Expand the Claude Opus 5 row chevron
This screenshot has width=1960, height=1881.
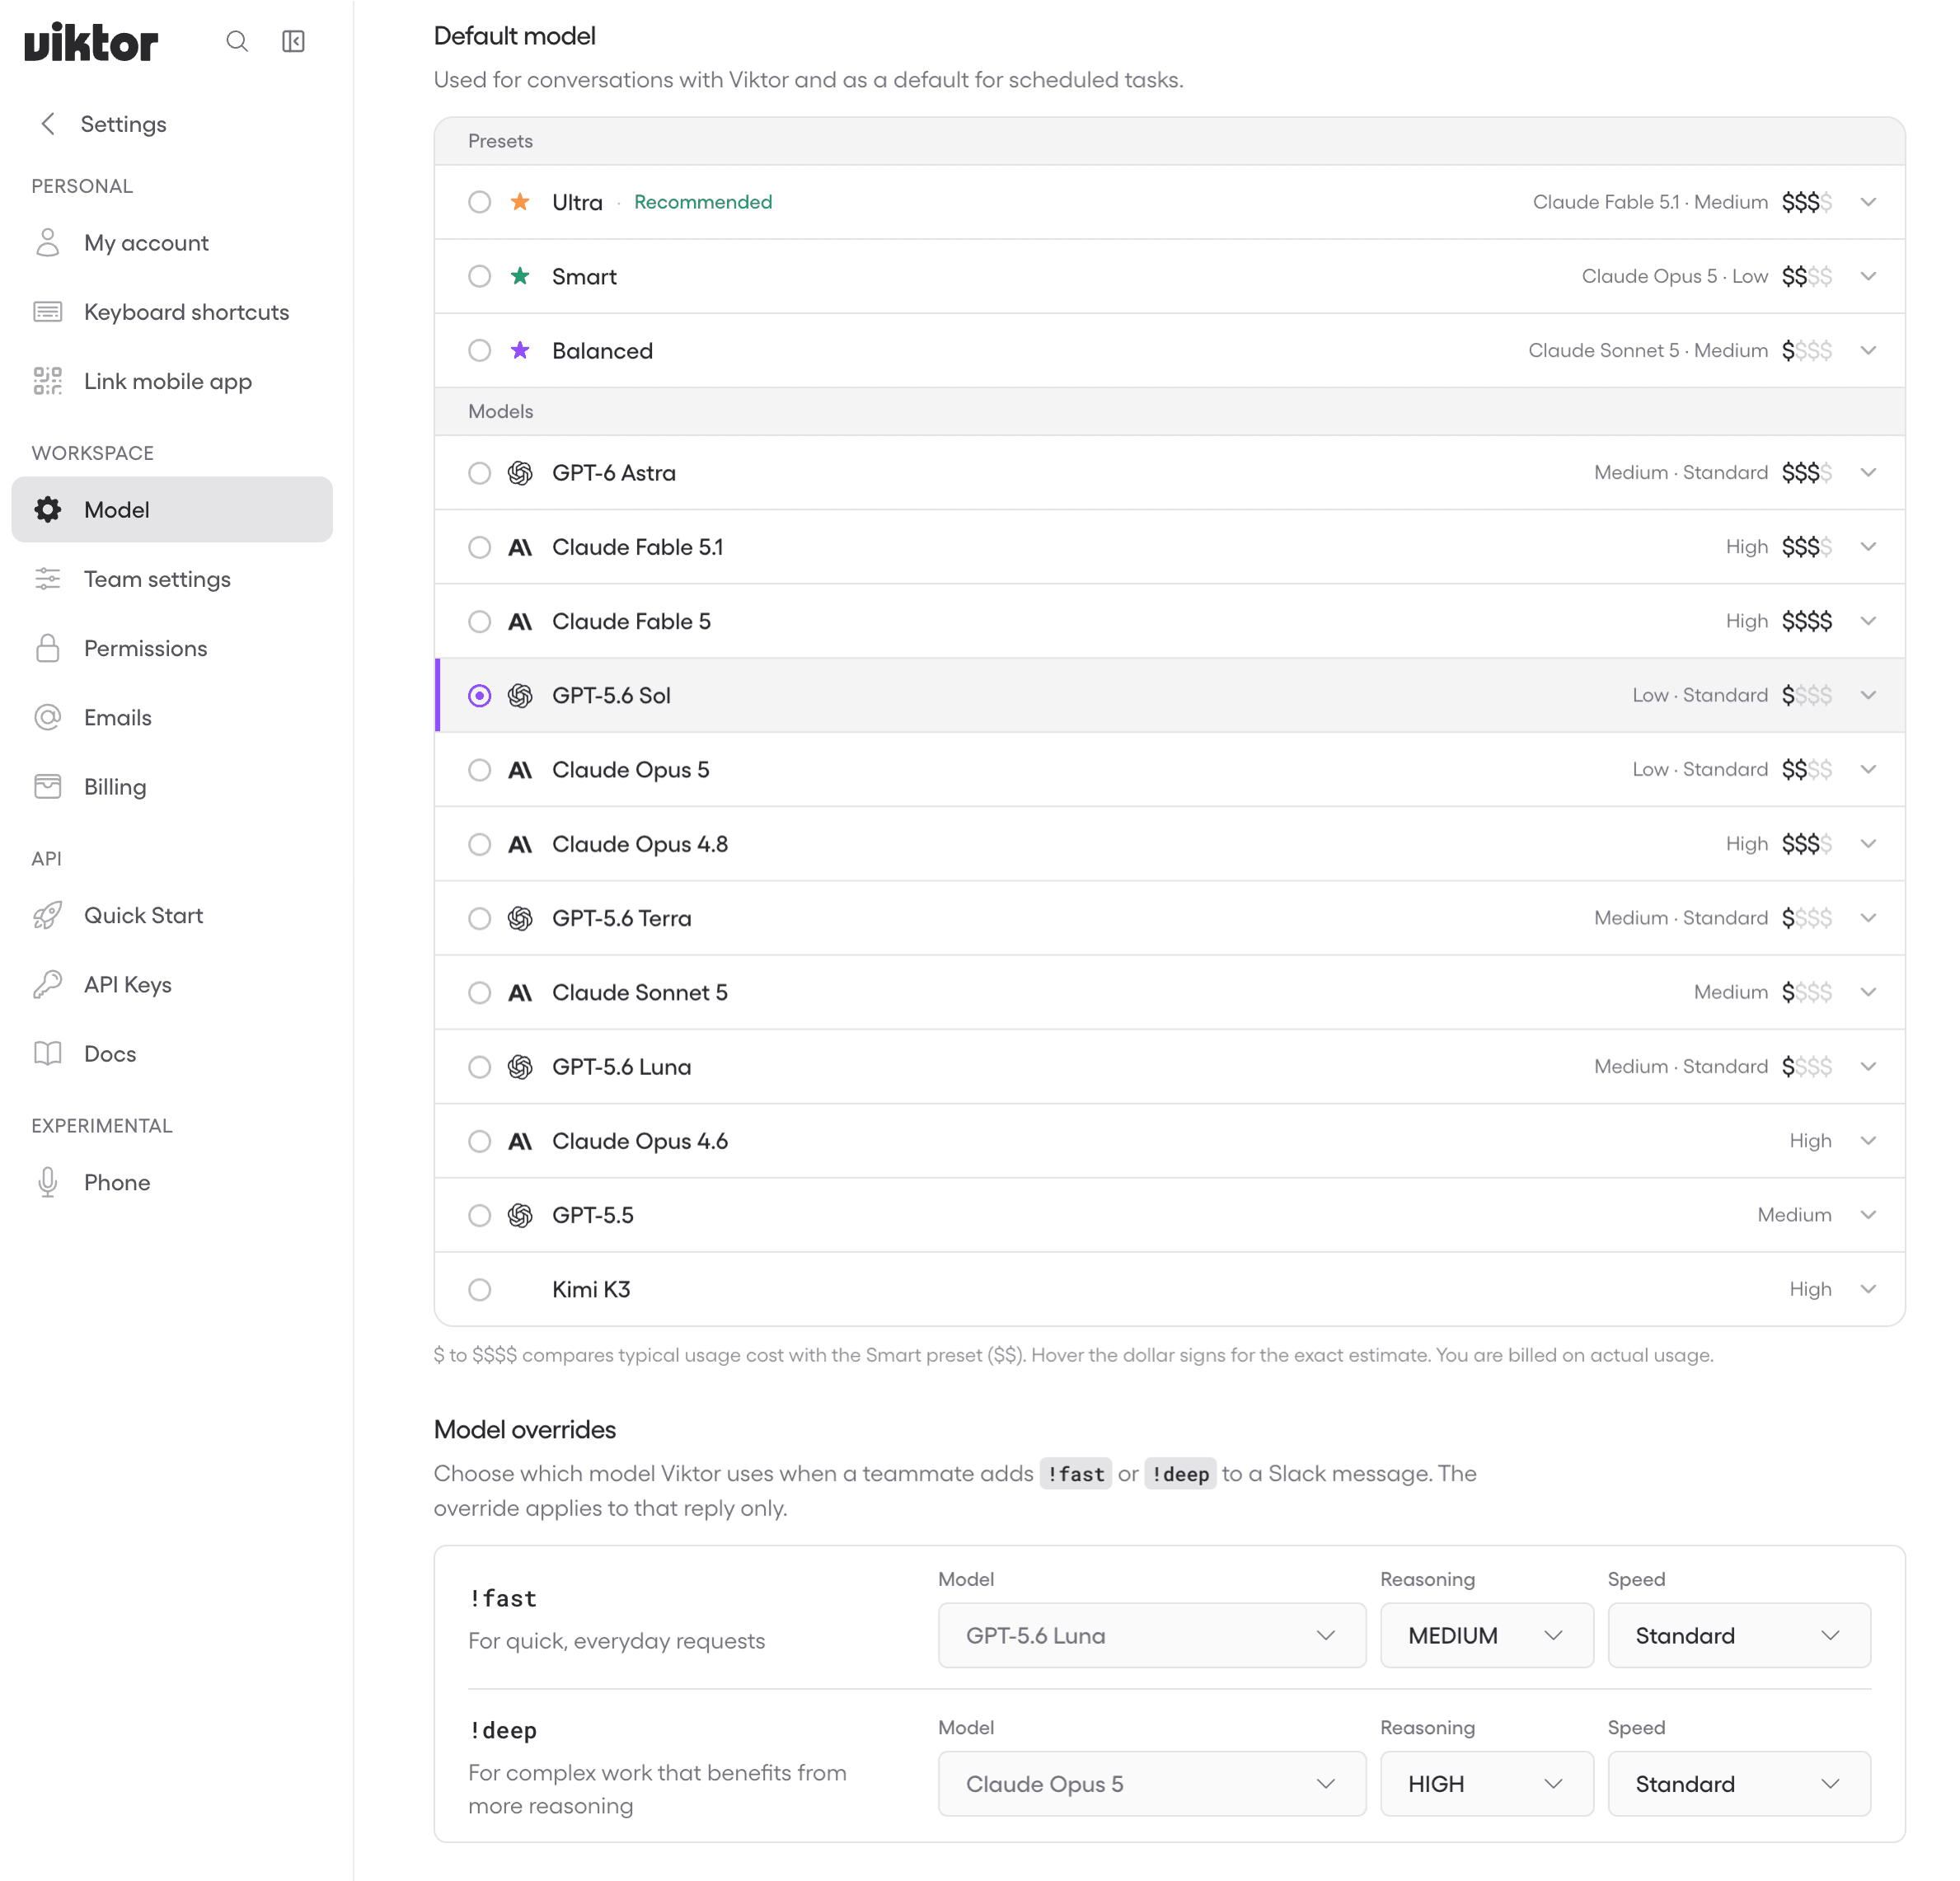coord(1868,769)
